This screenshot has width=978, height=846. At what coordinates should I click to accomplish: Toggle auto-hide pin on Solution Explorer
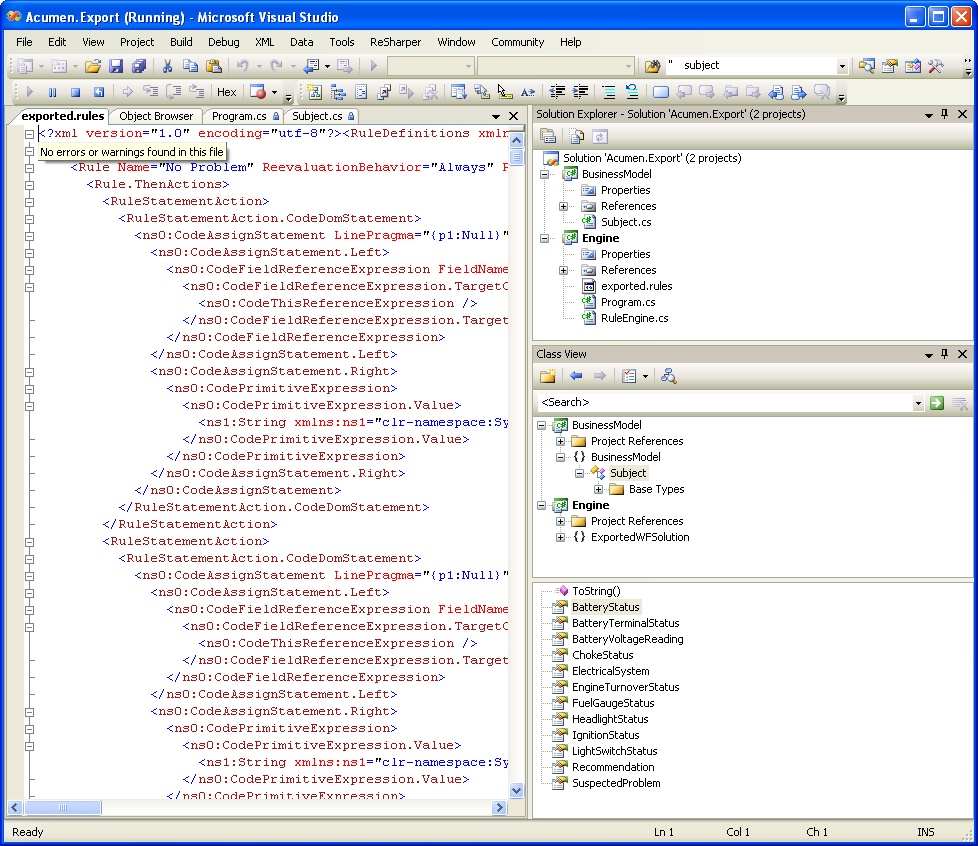click(x=944, y=114)
